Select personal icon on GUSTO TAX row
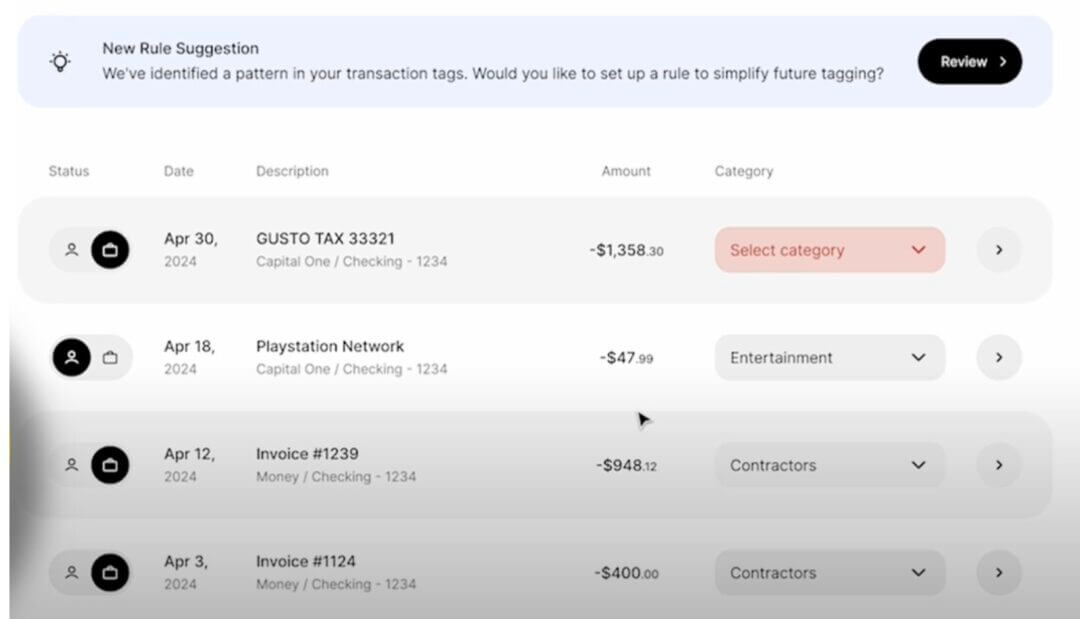This screenshot has height=619, width=1080. click(71, 250)
